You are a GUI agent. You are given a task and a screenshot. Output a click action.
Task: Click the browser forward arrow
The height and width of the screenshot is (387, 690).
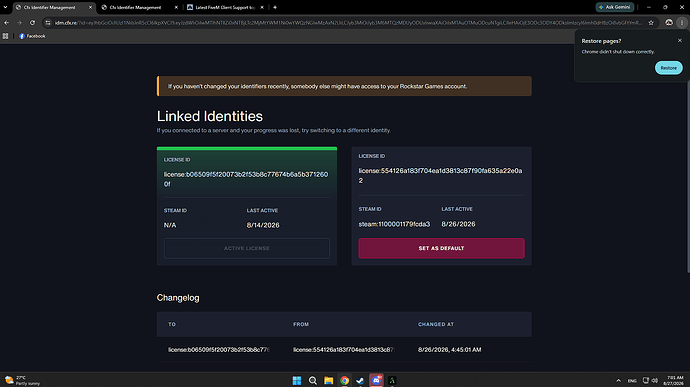point(19,22)
